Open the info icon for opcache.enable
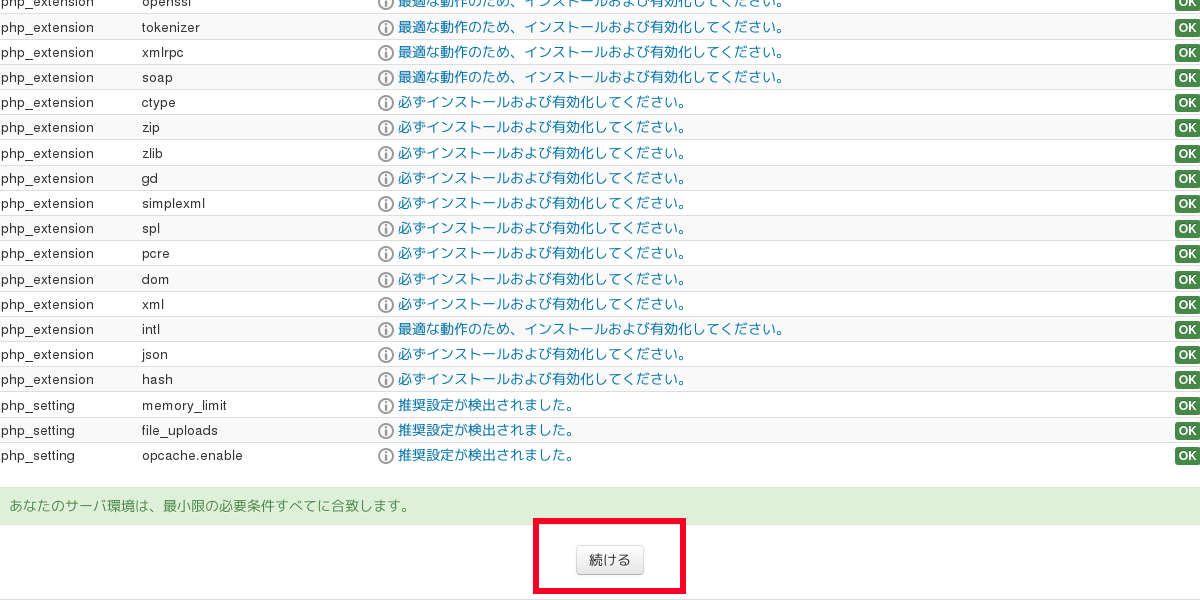 coord(385,455)
